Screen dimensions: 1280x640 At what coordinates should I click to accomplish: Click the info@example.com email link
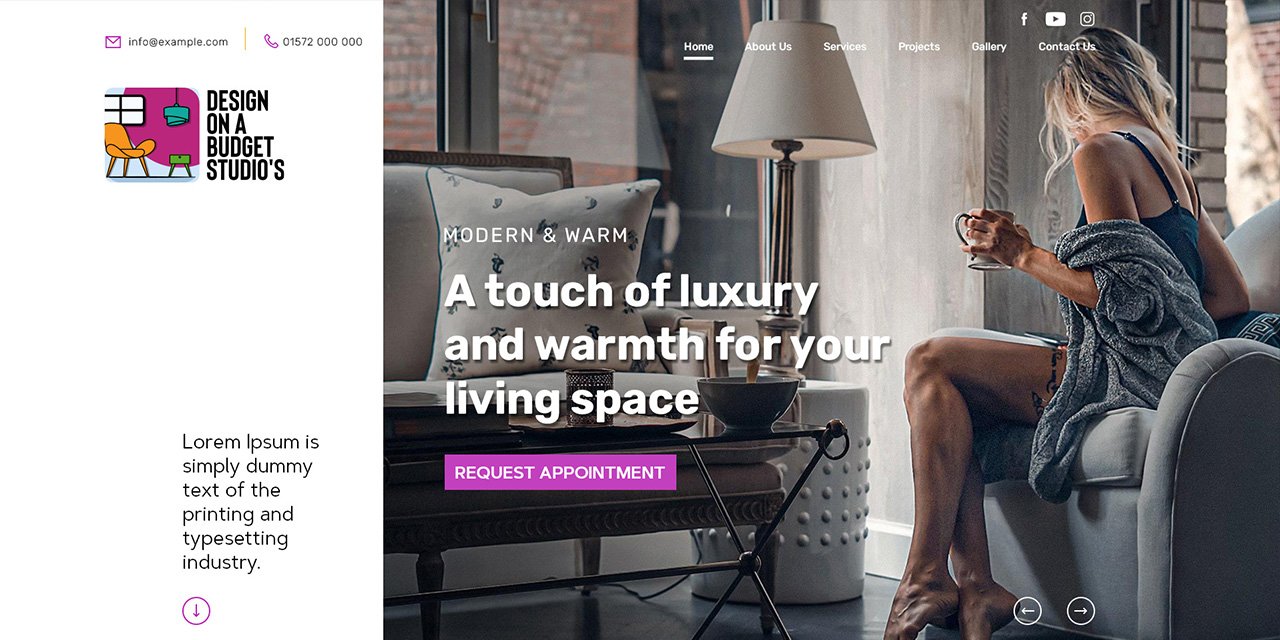coord(178,42)
